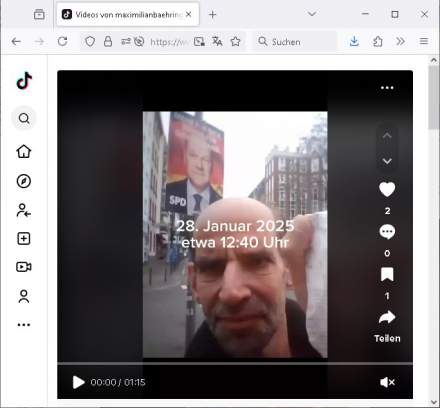This screenshot has height=408, width=440.
Task: Like the video with heart icon
Action: coord(387,189)
